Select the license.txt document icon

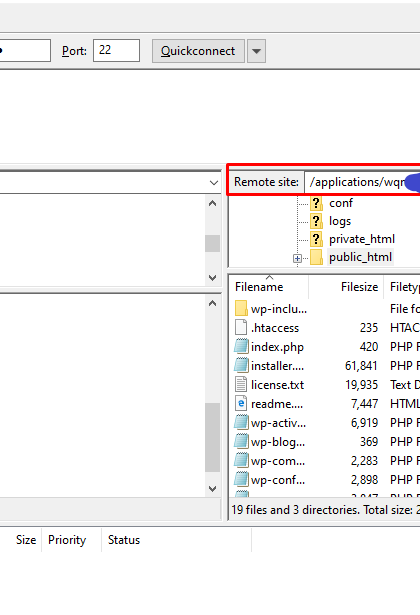click(x=241, y=384)
